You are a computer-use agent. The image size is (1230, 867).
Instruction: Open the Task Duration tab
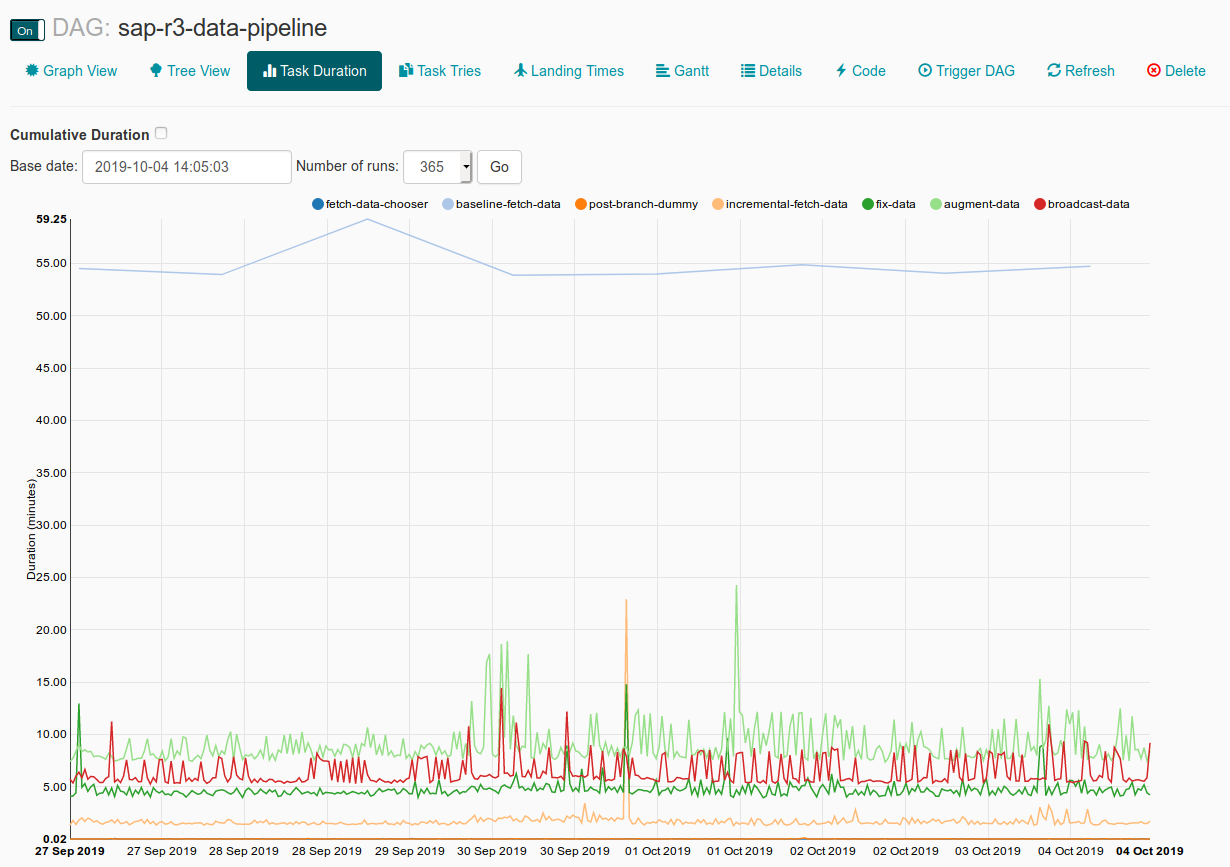314,71
